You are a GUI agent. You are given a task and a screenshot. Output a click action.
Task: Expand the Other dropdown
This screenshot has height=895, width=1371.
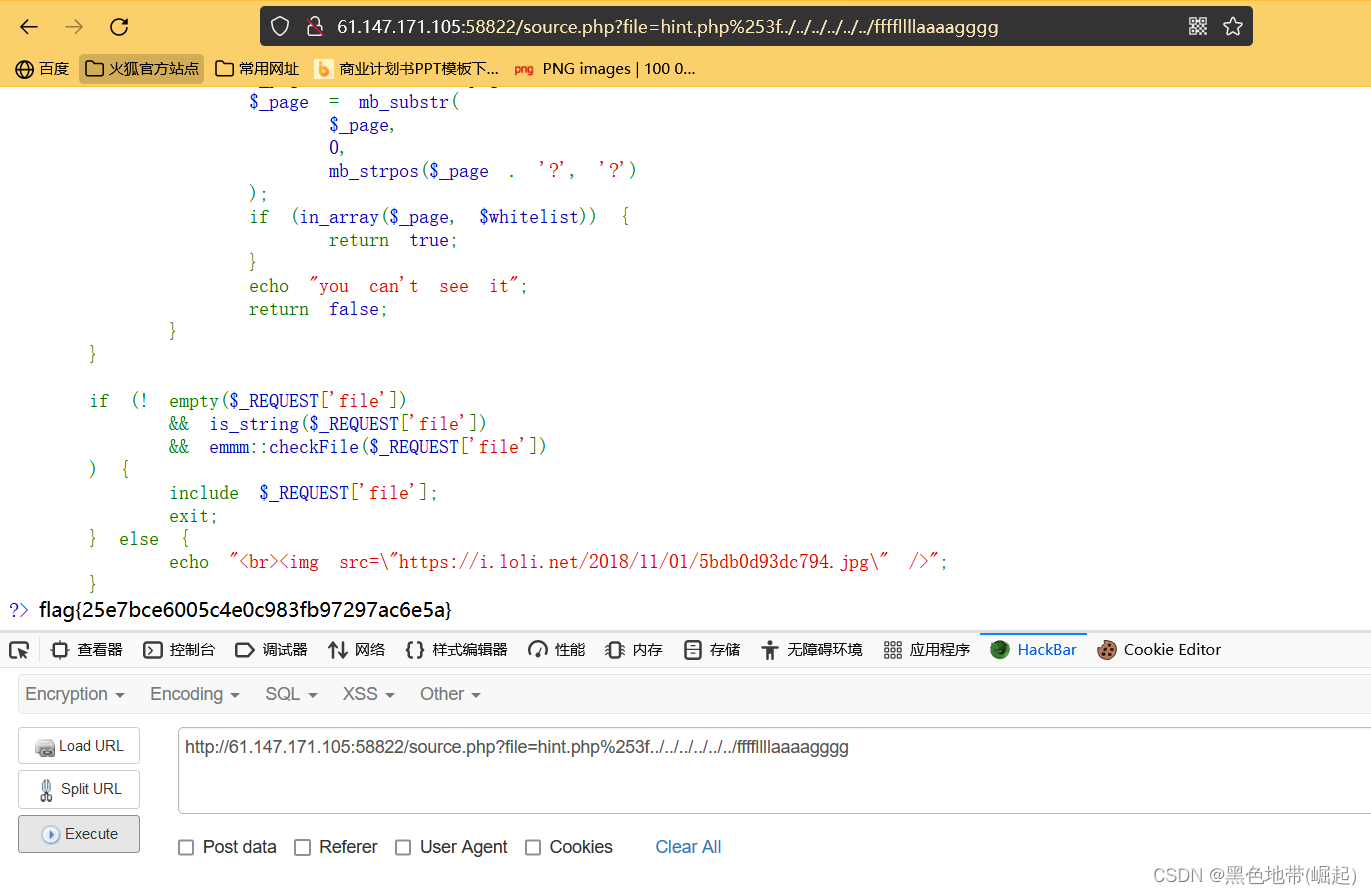(450, 694)
